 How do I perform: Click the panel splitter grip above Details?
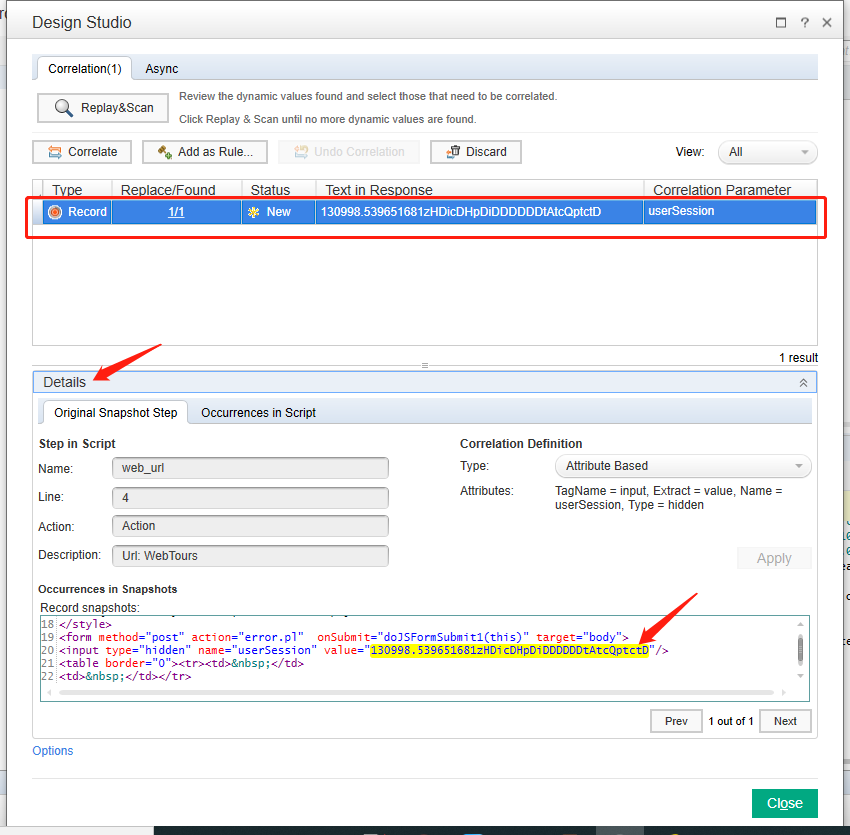pos(425,365)
